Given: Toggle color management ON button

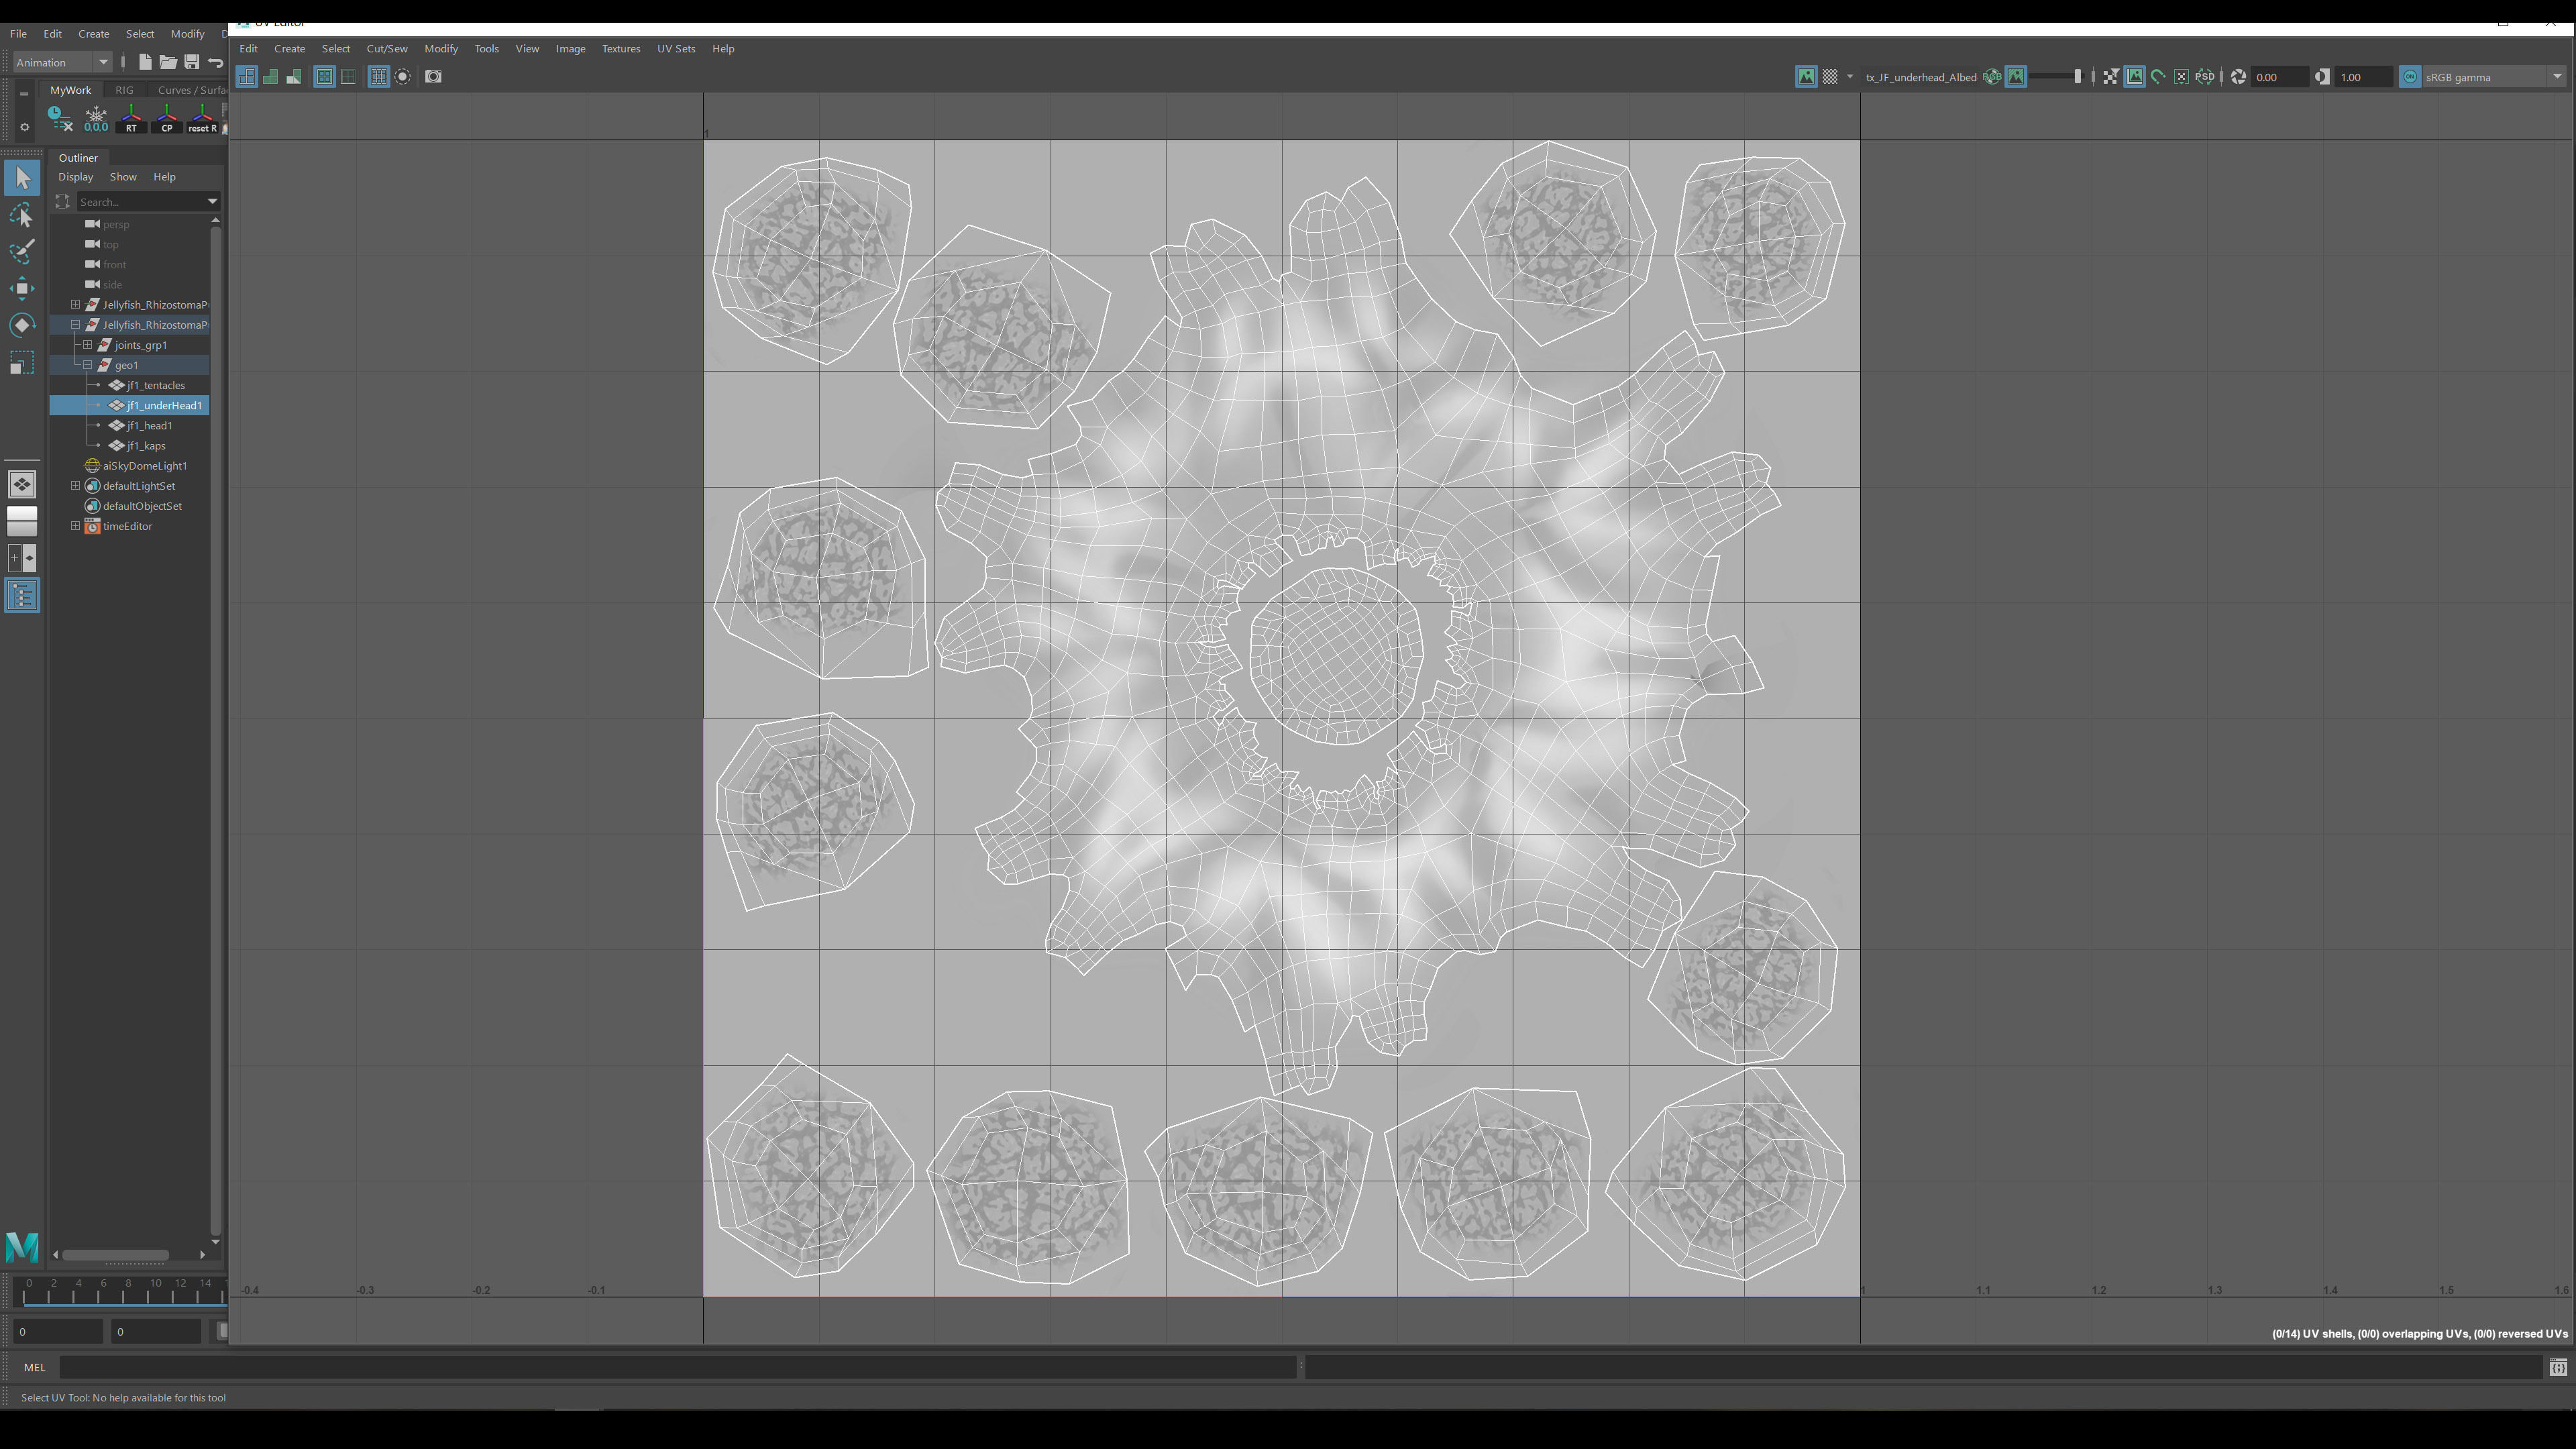Looking at the screenshot, I should [2409, 77].
